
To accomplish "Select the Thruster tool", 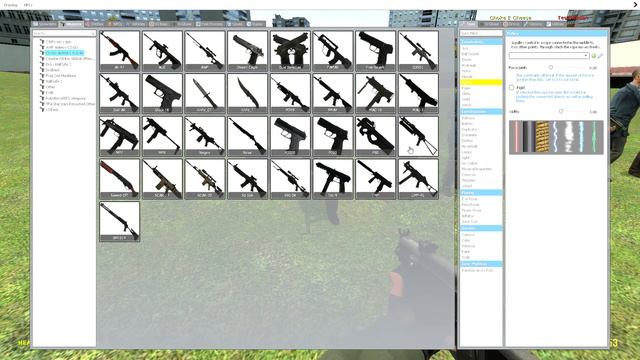I will point(468,180).
